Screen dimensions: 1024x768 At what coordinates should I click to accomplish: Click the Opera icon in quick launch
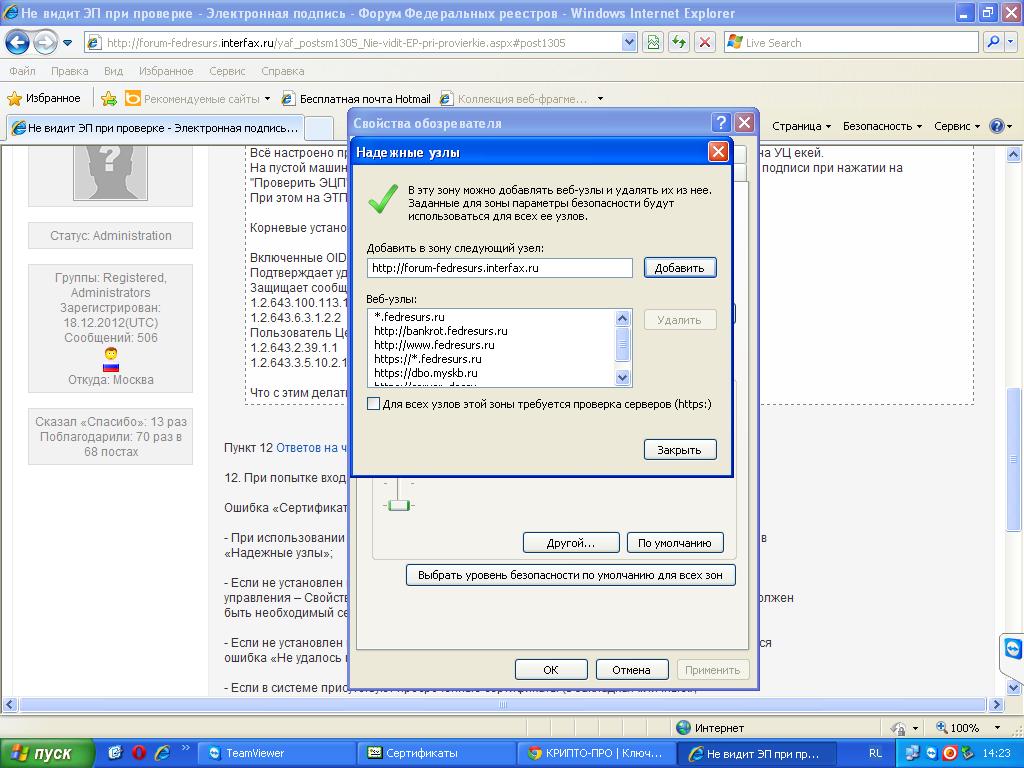139,753
